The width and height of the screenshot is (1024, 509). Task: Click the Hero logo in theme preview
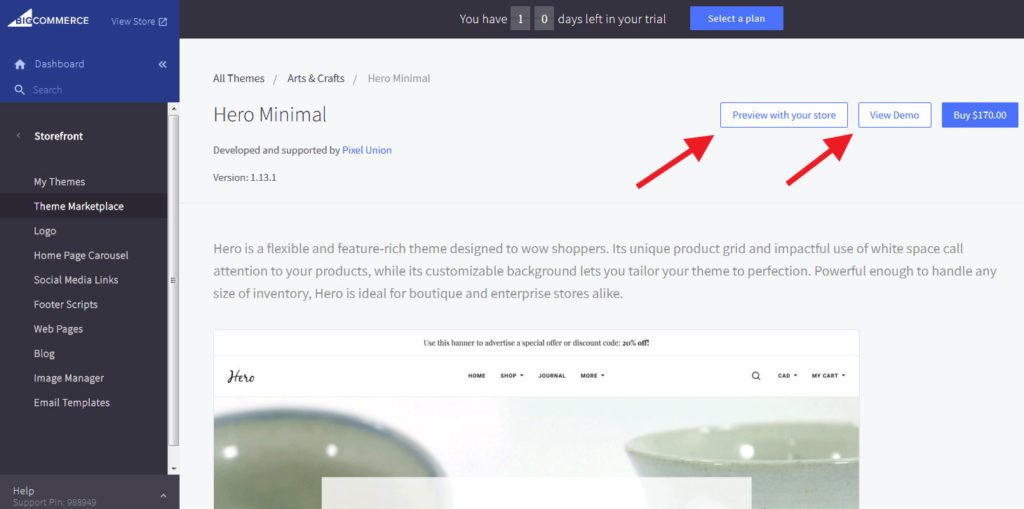241,376
